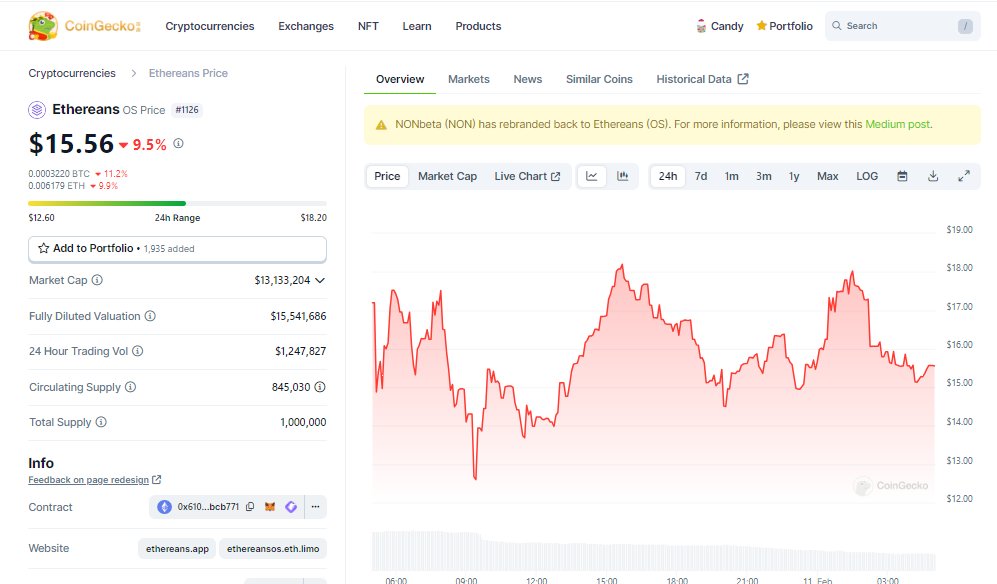Open the calendar date picker
The image size is (997, 584).
(x=902, y=176)
